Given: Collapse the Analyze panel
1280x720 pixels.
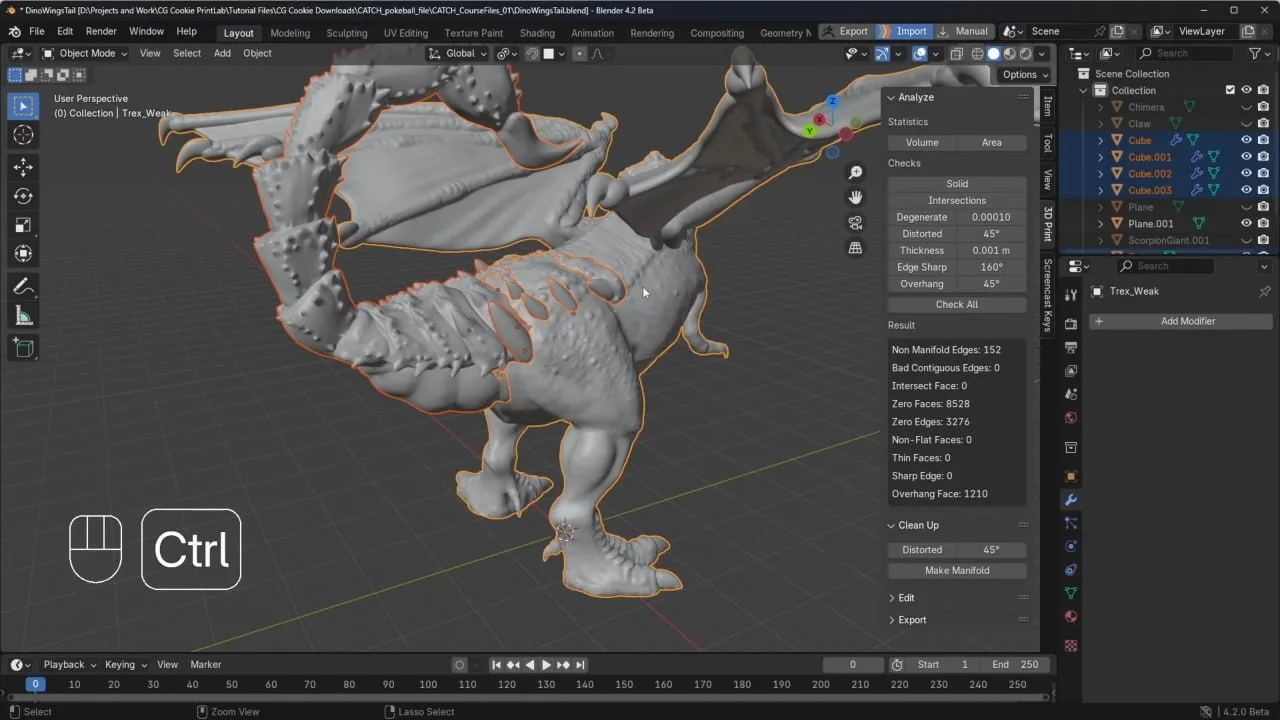Looking at the screenshot, I should (x=891, y=97).
